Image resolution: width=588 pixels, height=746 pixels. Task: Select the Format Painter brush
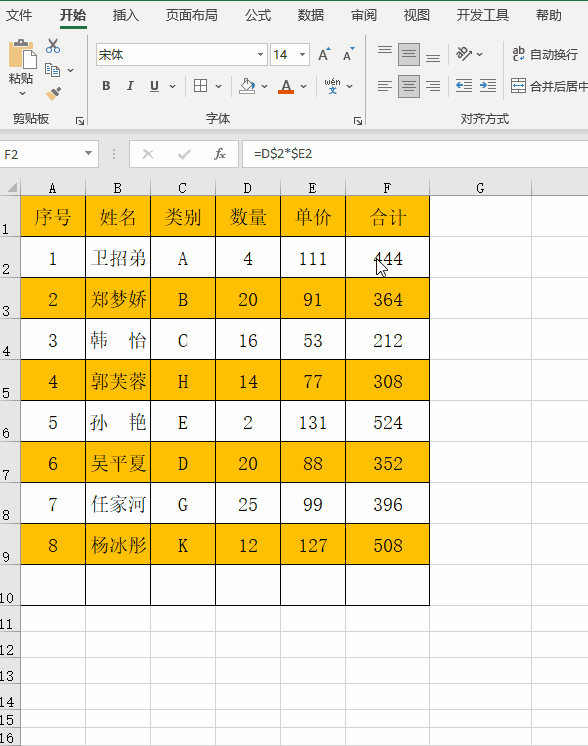click(x=53, y=93)
